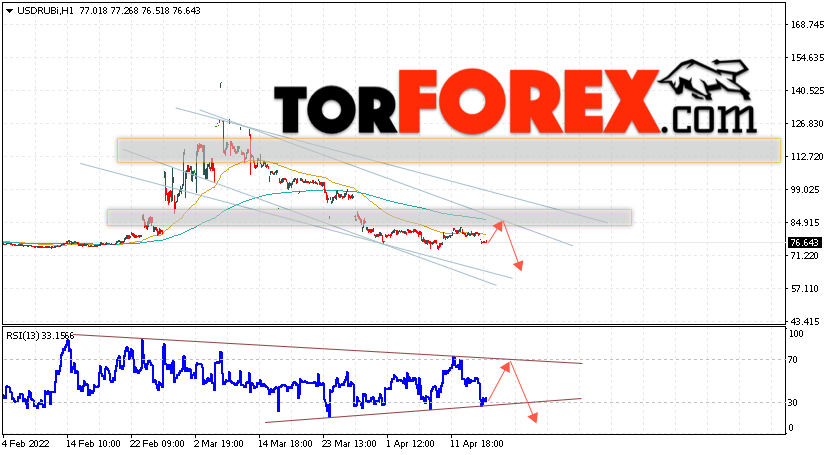Select the 23 Mar 13:00 time label

pos(349,444)
